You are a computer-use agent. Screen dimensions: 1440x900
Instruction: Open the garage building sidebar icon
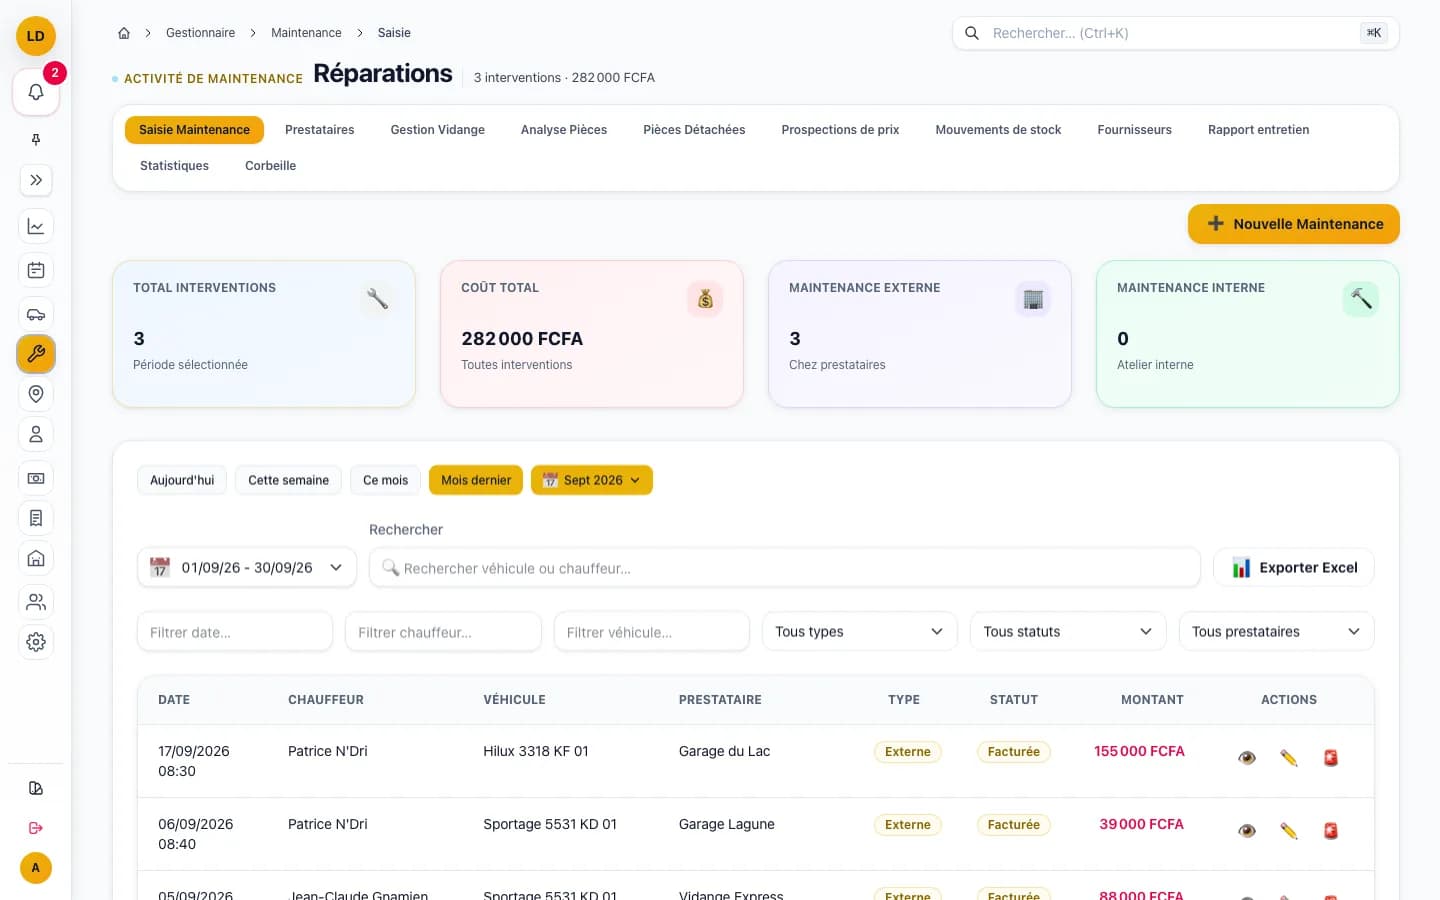[36, 558]
